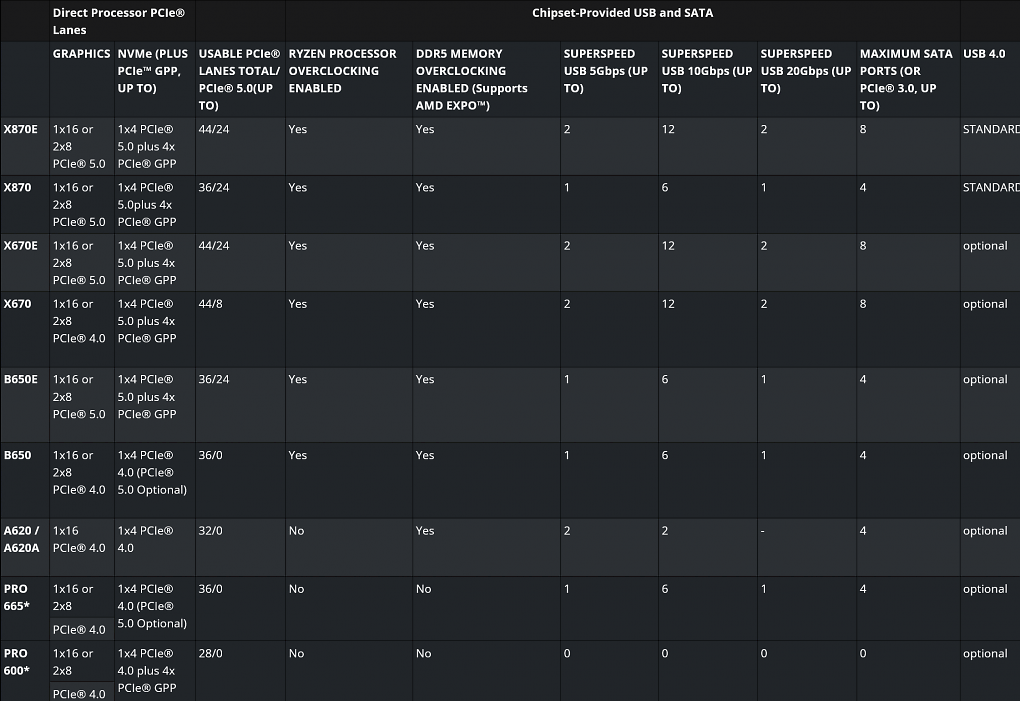Click the Ryzen overclocking No for A620
The image size is (1020, 701).
point(296,531)
